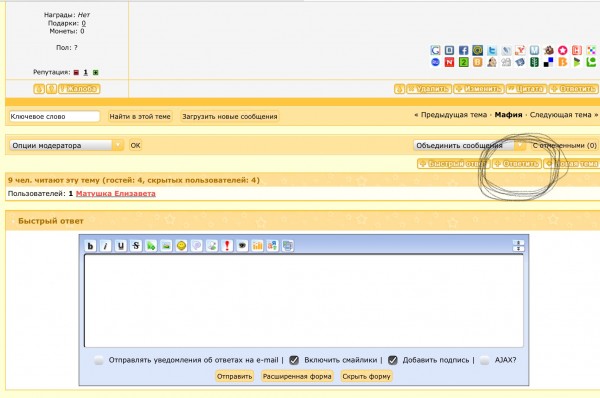Insert an image via the picture icon

(x=166, y=246)
